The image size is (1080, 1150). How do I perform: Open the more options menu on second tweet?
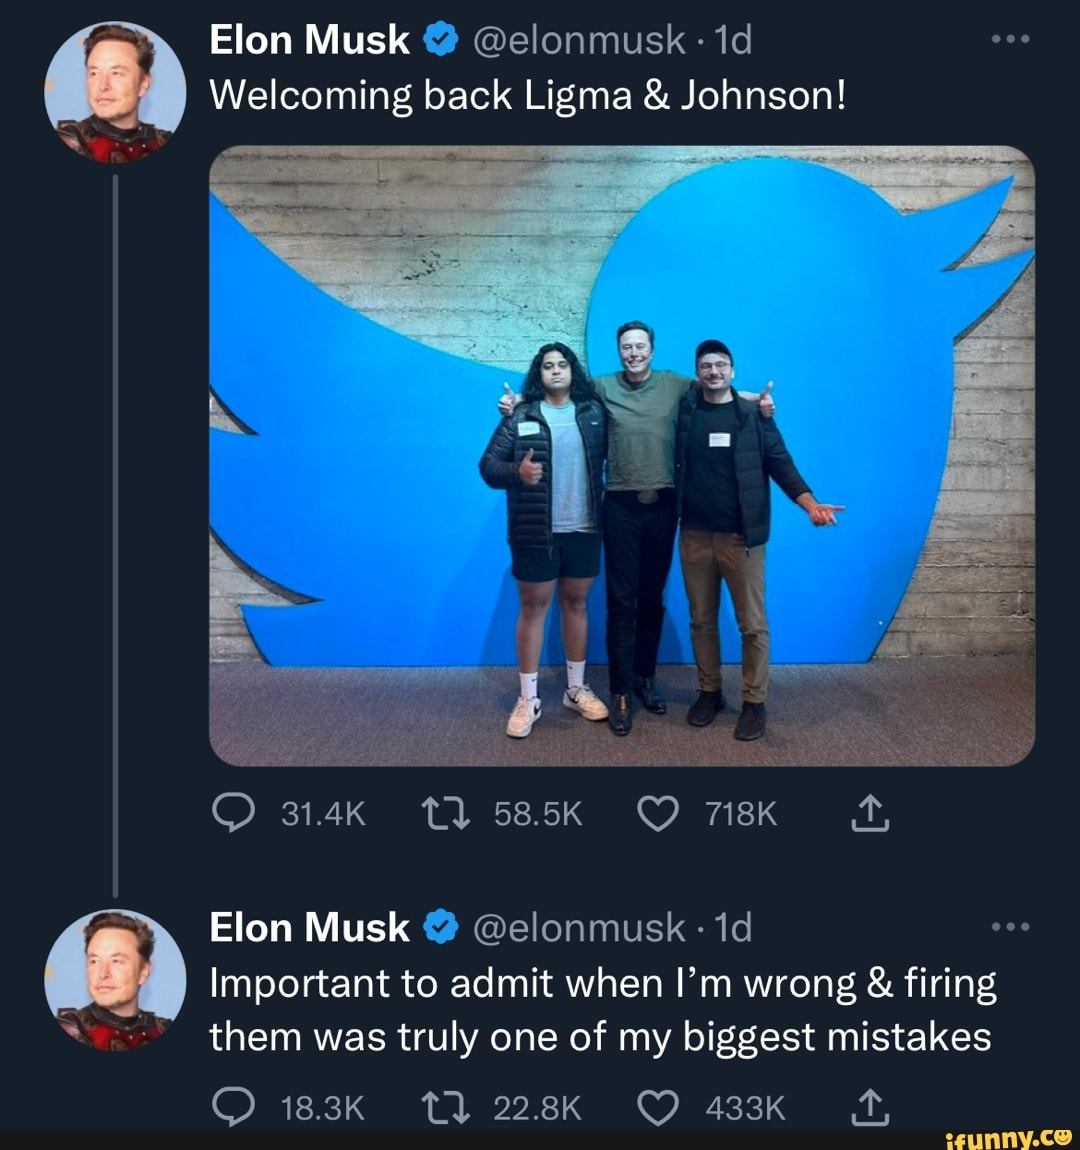coord(1010,925)
